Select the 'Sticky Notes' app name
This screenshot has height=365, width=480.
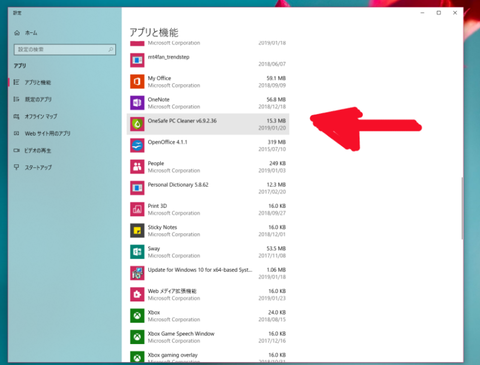pos(162,227)
